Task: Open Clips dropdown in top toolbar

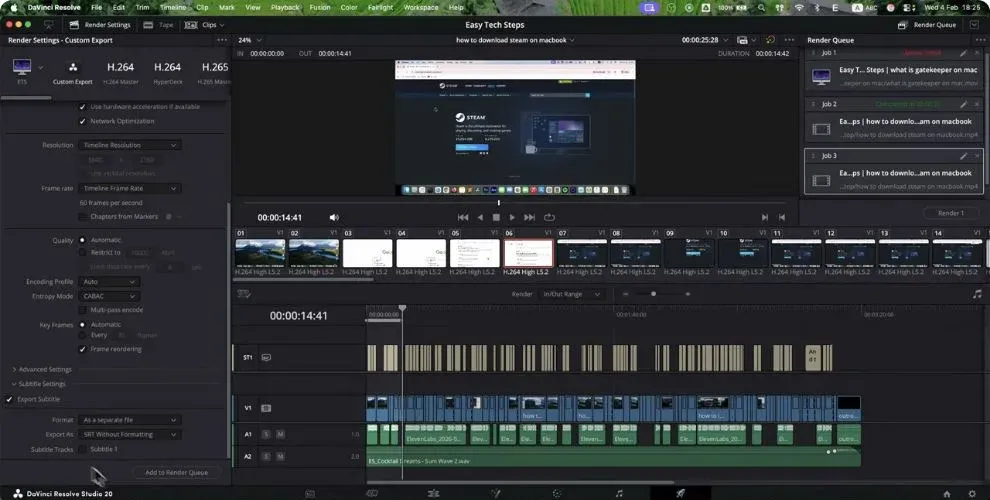Action: click(x=204, y=25)
